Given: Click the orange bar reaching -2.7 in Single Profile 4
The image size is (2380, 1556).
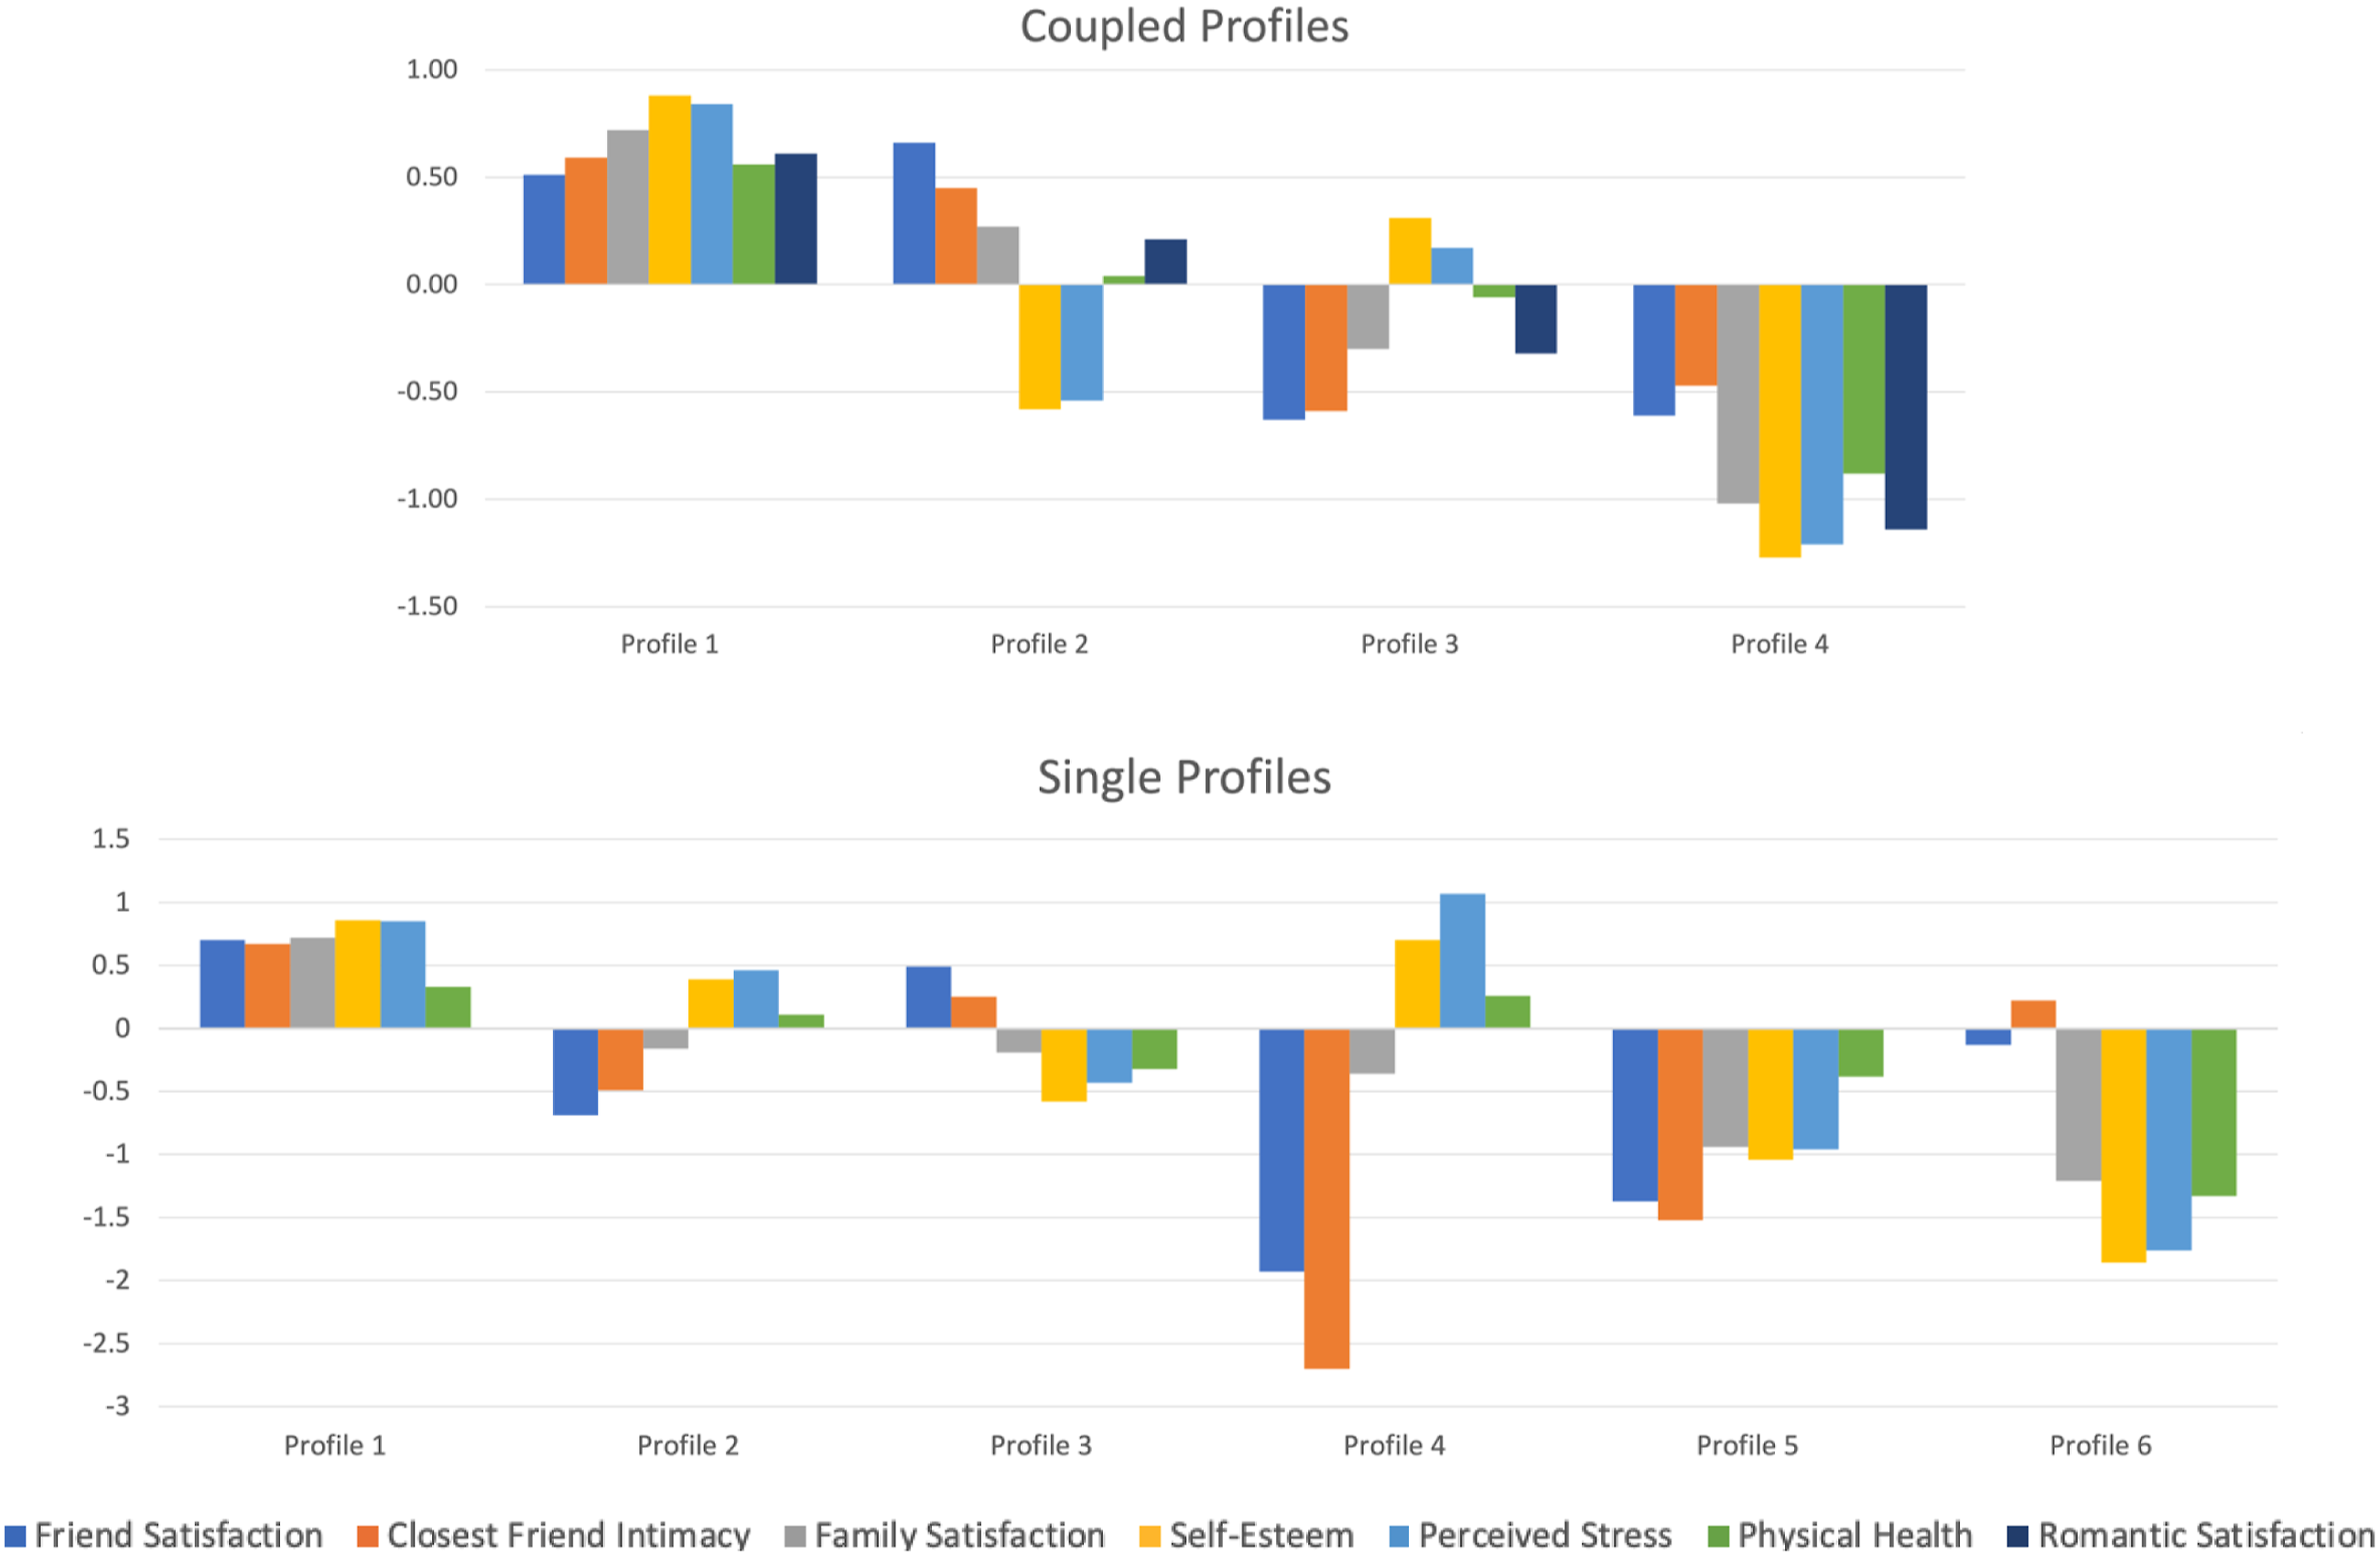Looking at the screenshot, I should coord(1326,1198).
